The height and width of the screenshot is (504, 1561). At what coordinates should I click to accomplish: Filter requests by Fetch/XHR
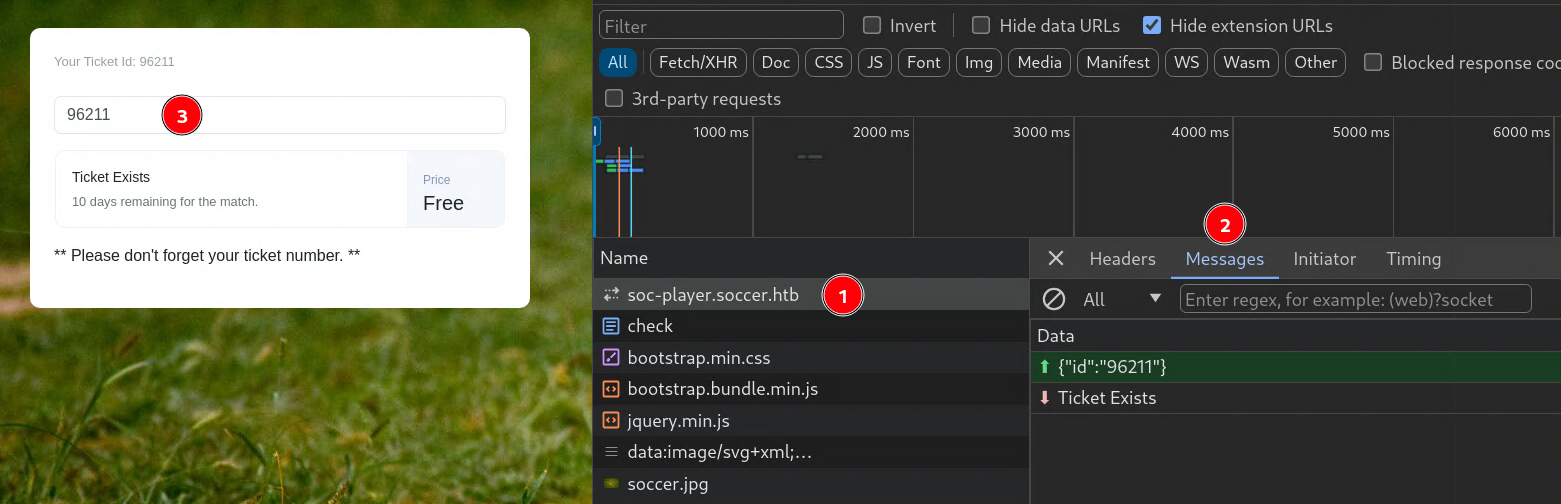click(x=697, y=62)
